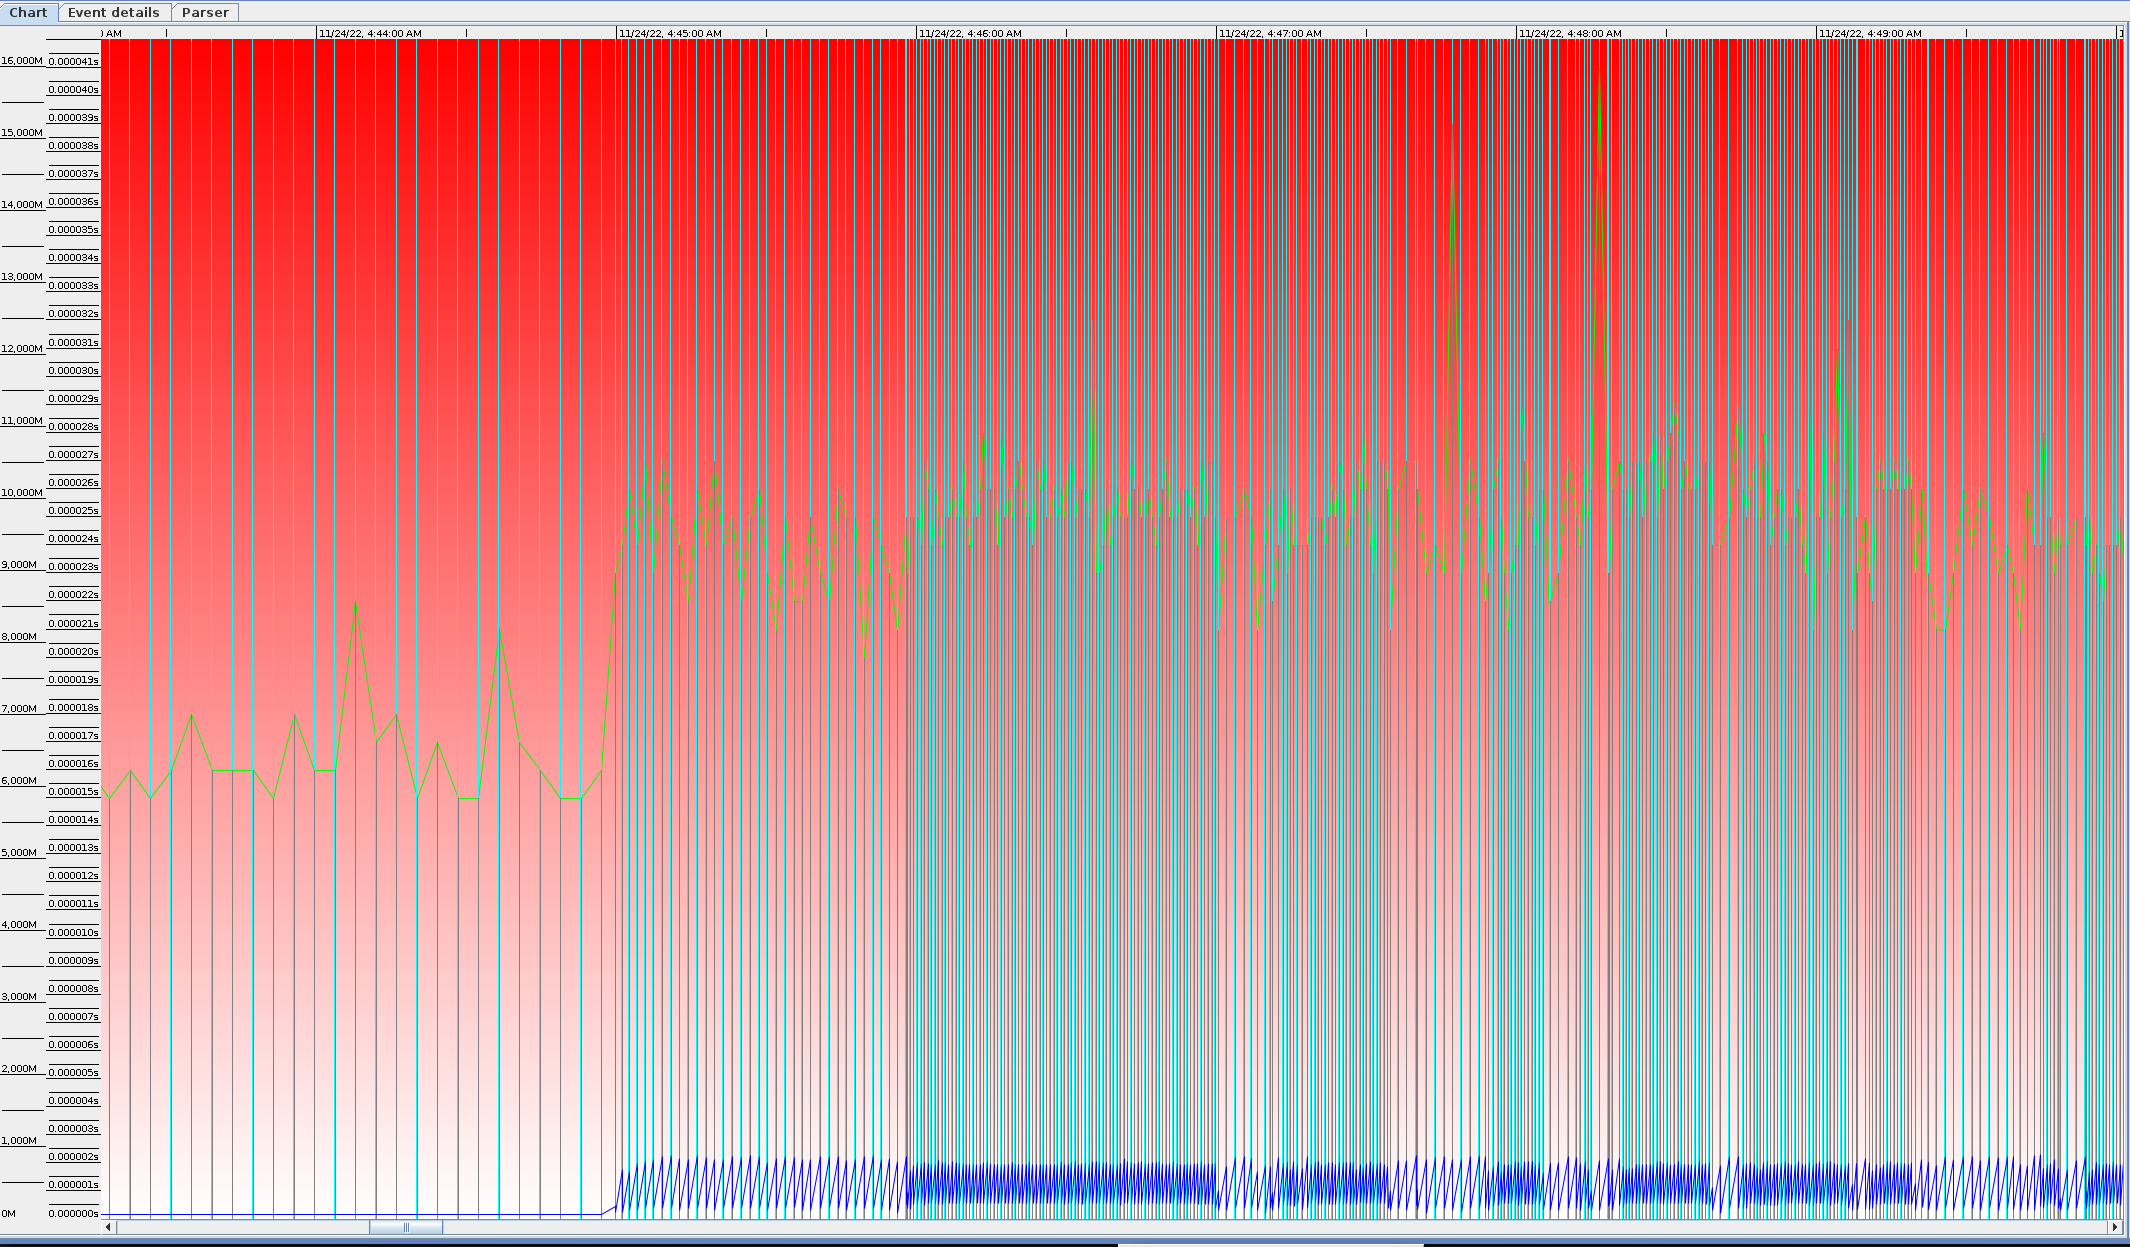The height and width of the screenshot is (1247, 2130).
Task: Click the horizontal scrollbar left arrow
Action: click(x=108, y=1227)
